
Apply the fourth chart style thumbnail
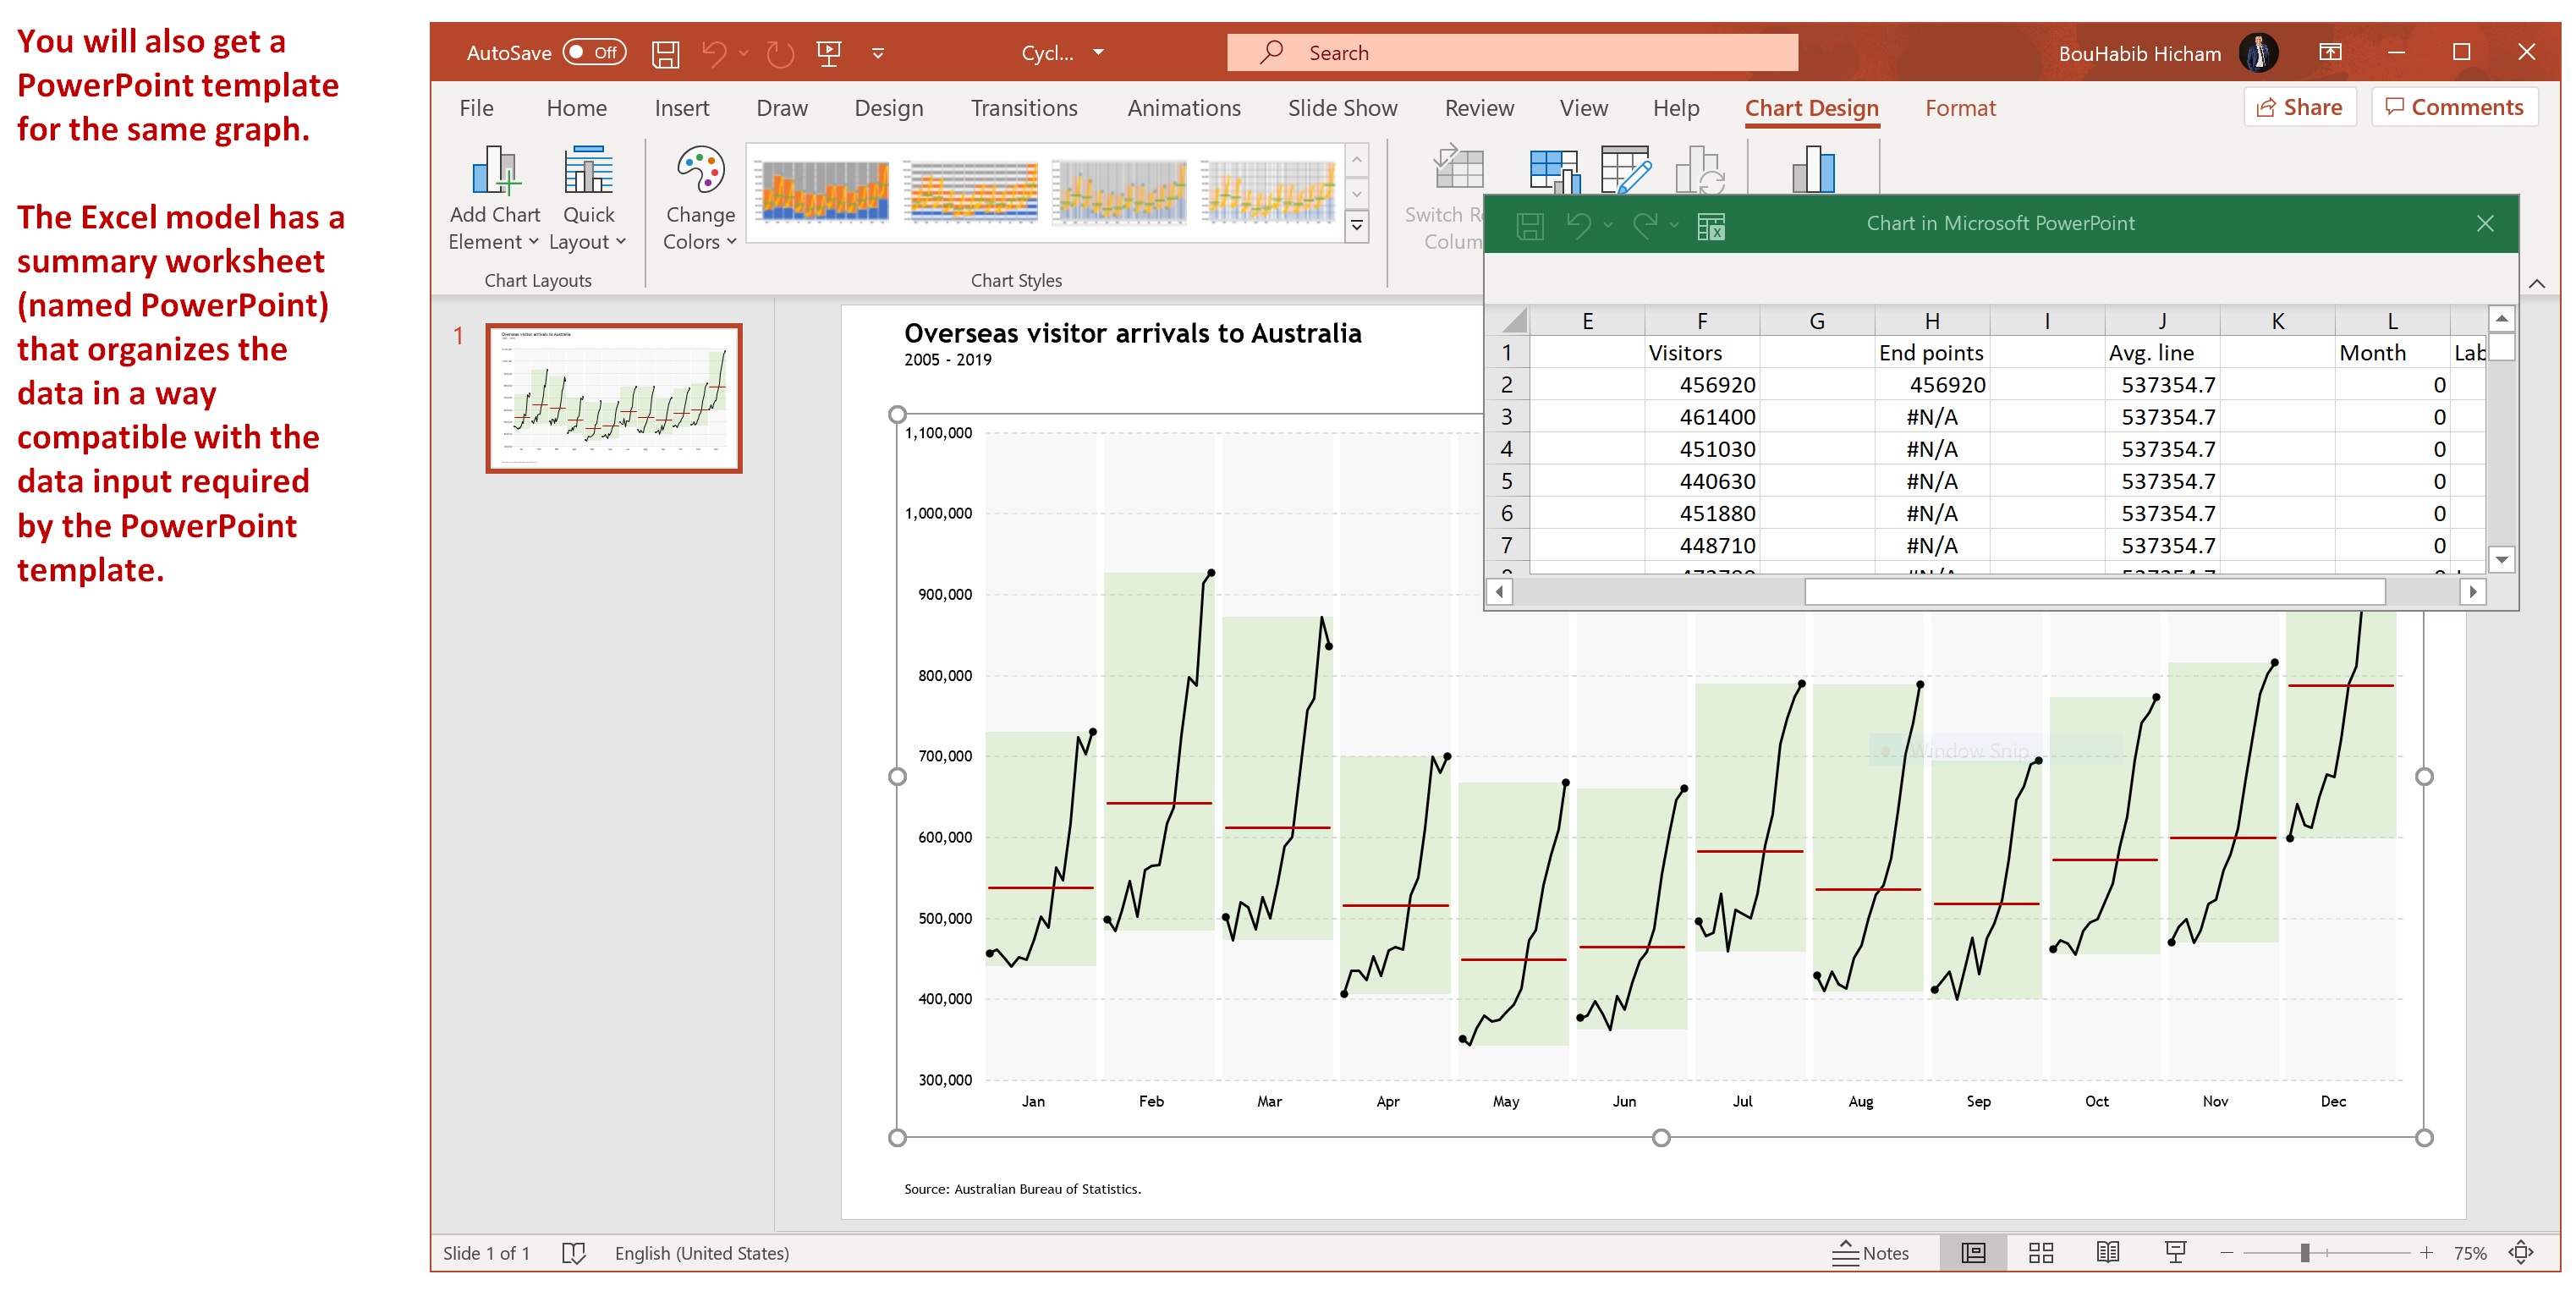click(x=1268, y=191)
